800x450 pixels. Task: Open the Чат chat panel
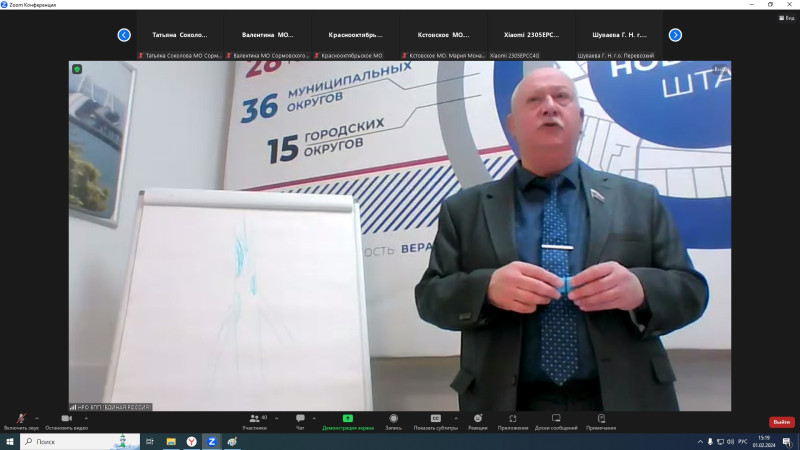pyautogui.click(x=300, y=421)
